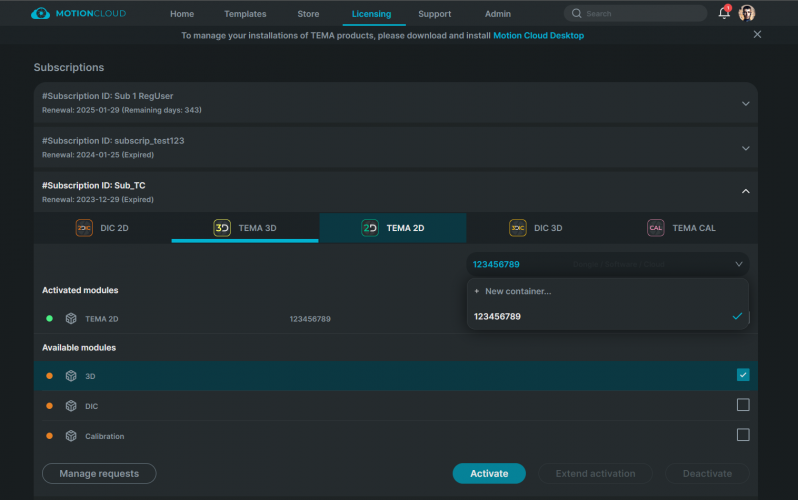Switch to the TEMA CAL tab
Viewport: 798px width, 500px height.
click(x=681, y=228)
